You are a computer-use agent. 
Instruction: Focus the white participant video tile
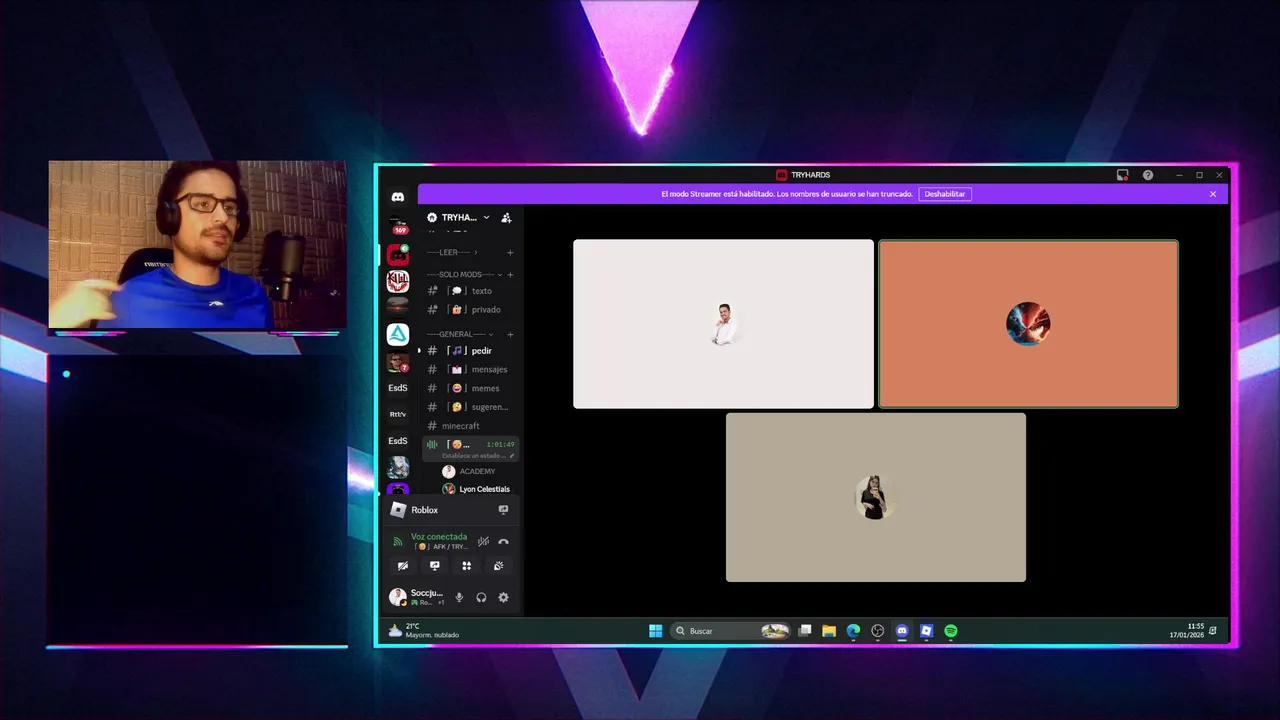pos(723,324)
